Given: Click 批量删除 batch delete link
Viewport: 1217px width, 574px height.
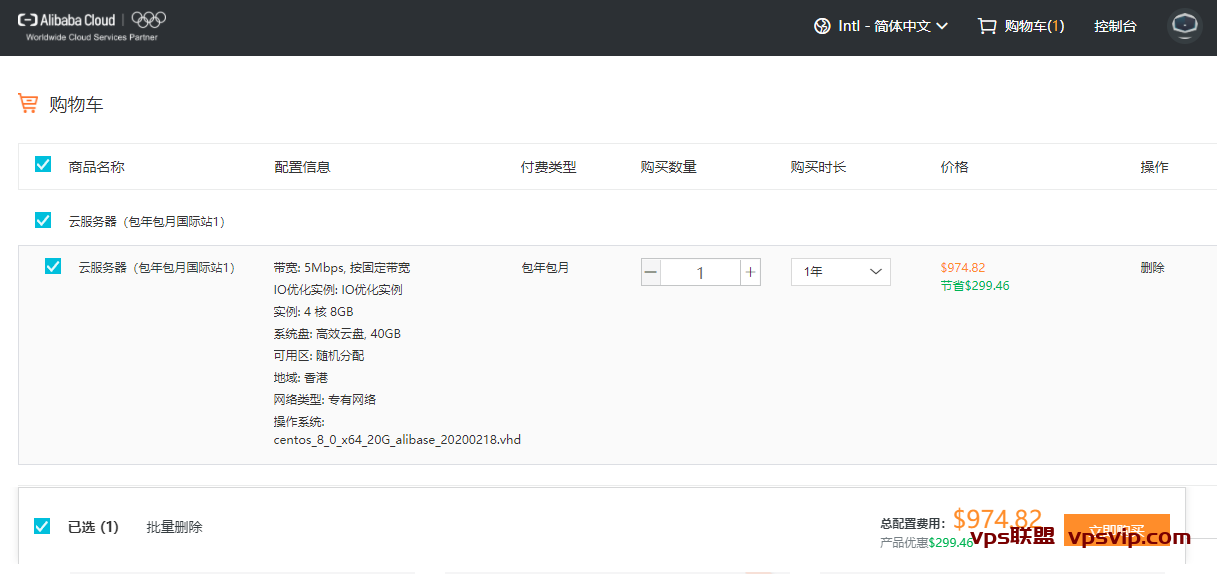Looking at the screenshot, I should point(174,527).
